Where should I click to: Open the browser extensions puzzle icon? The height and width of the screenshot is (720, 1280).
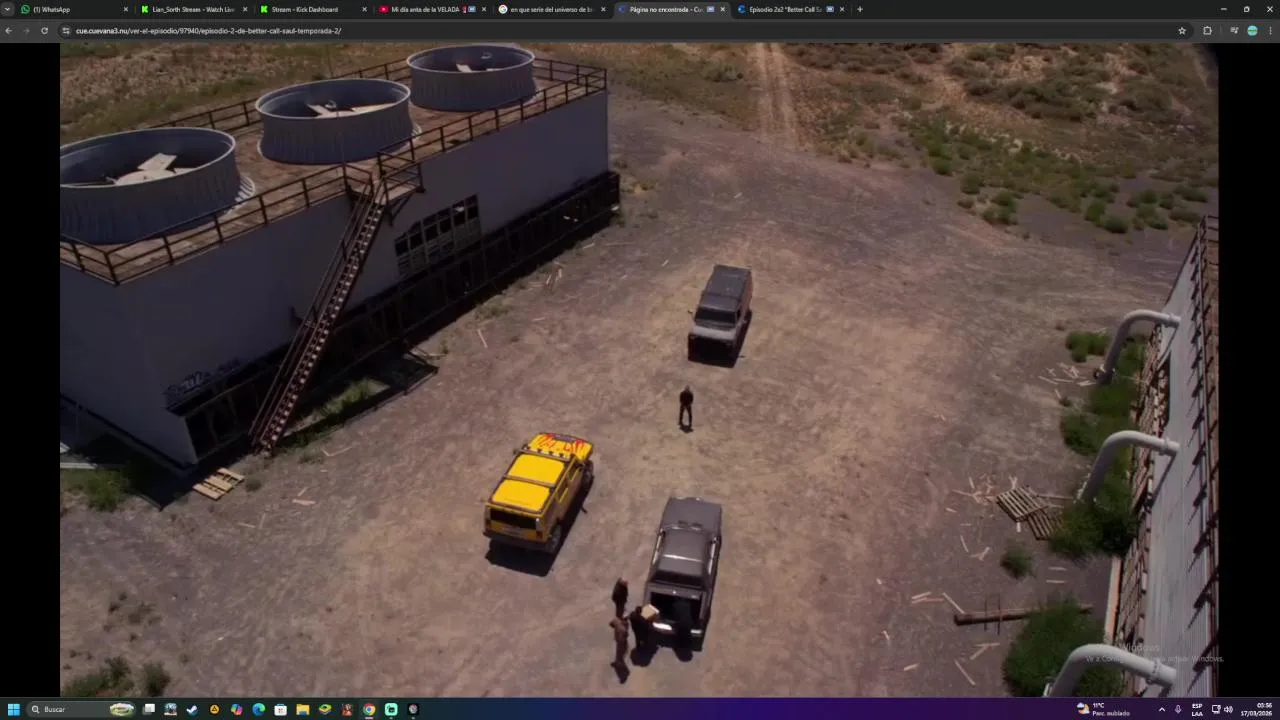[x=1207, y=30]
